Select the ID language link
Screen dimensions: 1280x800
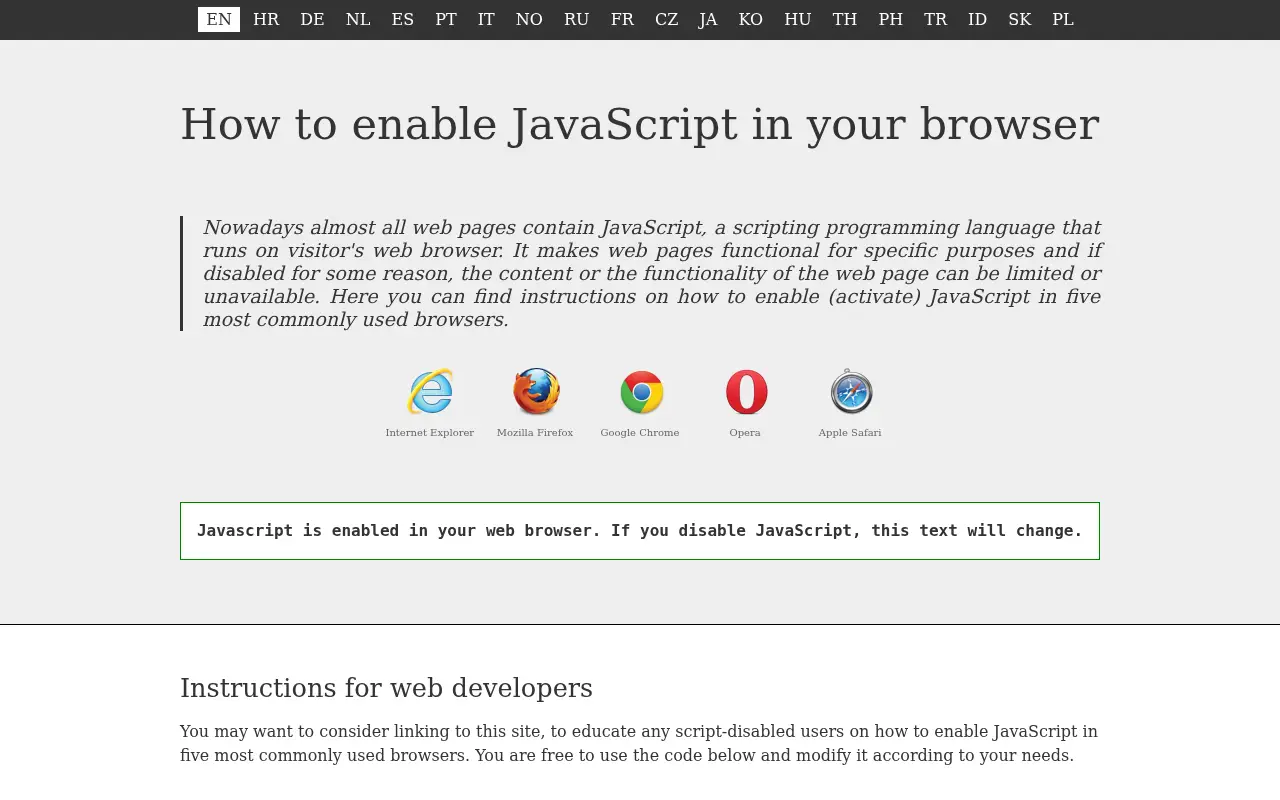click(x=978, y=19)
